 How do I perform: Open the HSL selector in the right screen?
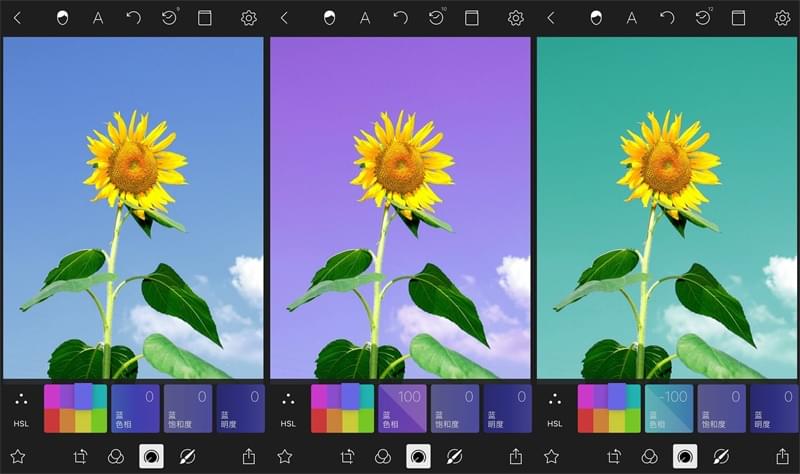point(555,408)
